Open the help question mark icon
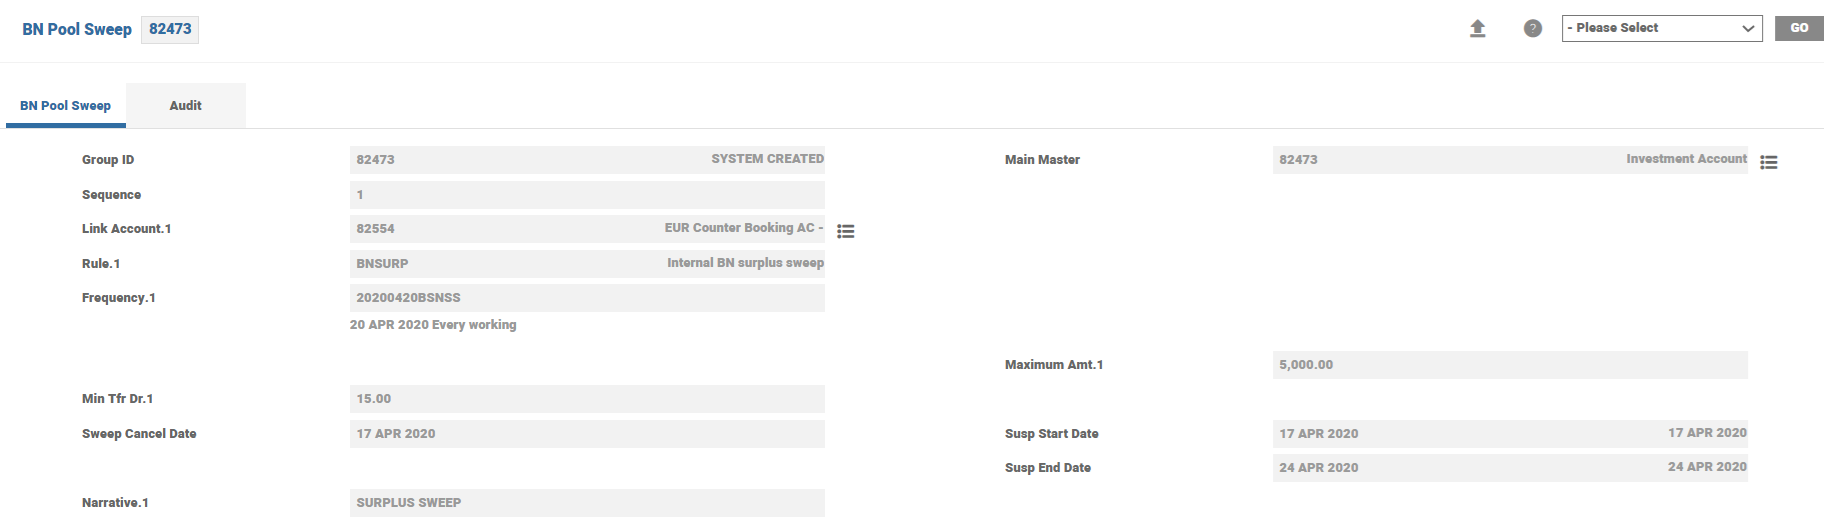 (x=1532, y=29)
